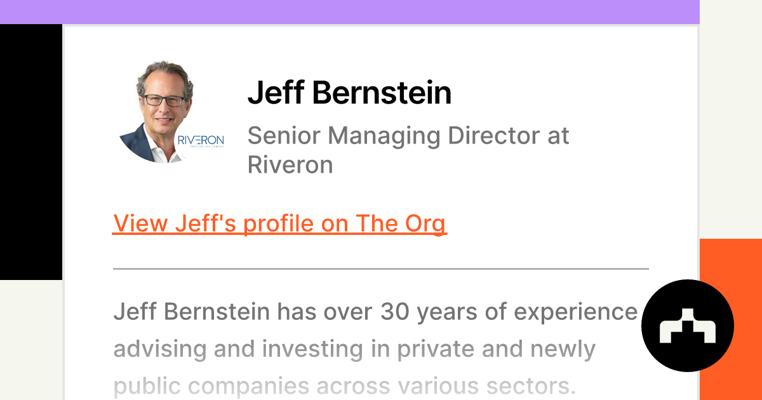
Task: Click "Senior Managing Director at" job title text
Action: coord(408,135)
